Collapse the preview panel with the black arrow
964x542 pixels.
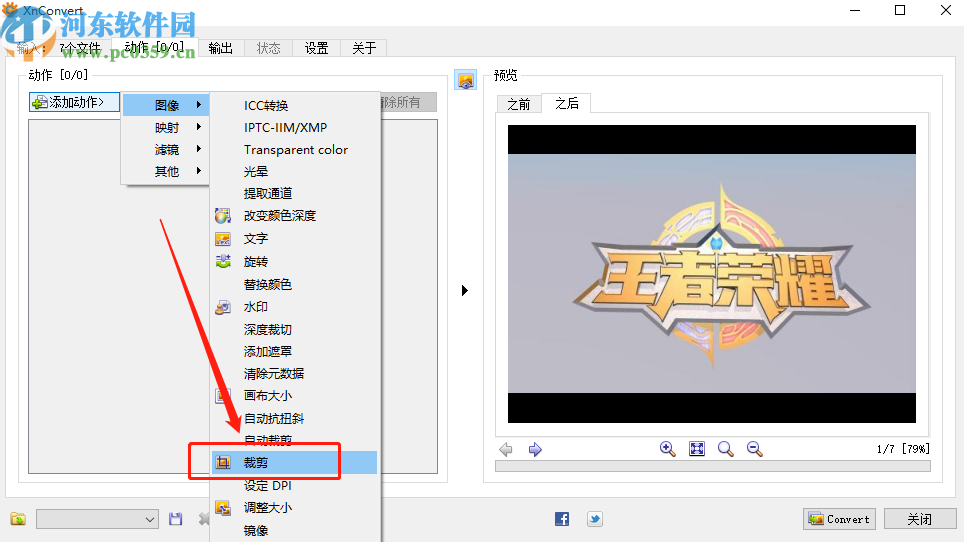(465, 290)
